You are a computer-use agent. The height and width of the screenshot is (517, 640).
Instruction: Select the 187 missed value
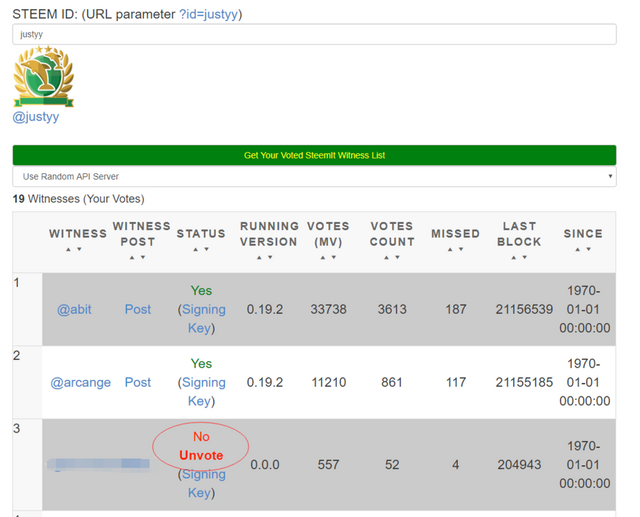456,309
